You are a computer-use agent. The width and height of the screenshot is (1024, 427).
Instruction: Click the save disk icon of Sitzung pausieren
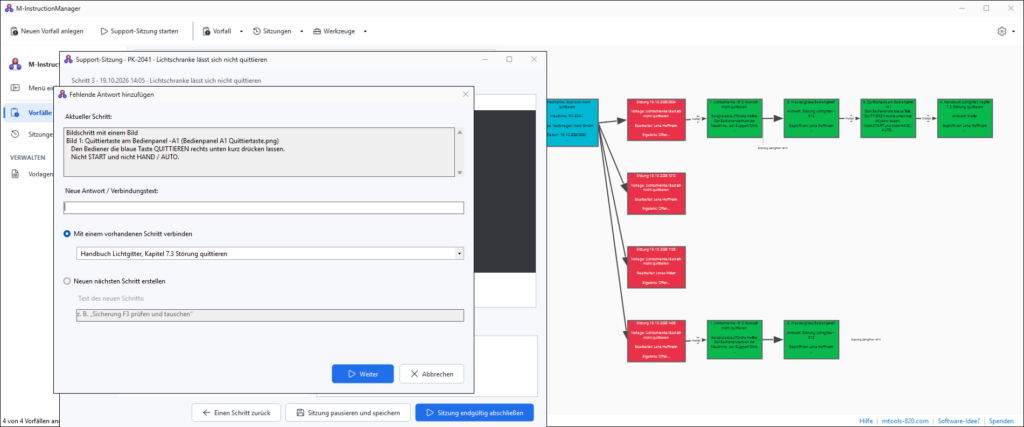[300, 413]
